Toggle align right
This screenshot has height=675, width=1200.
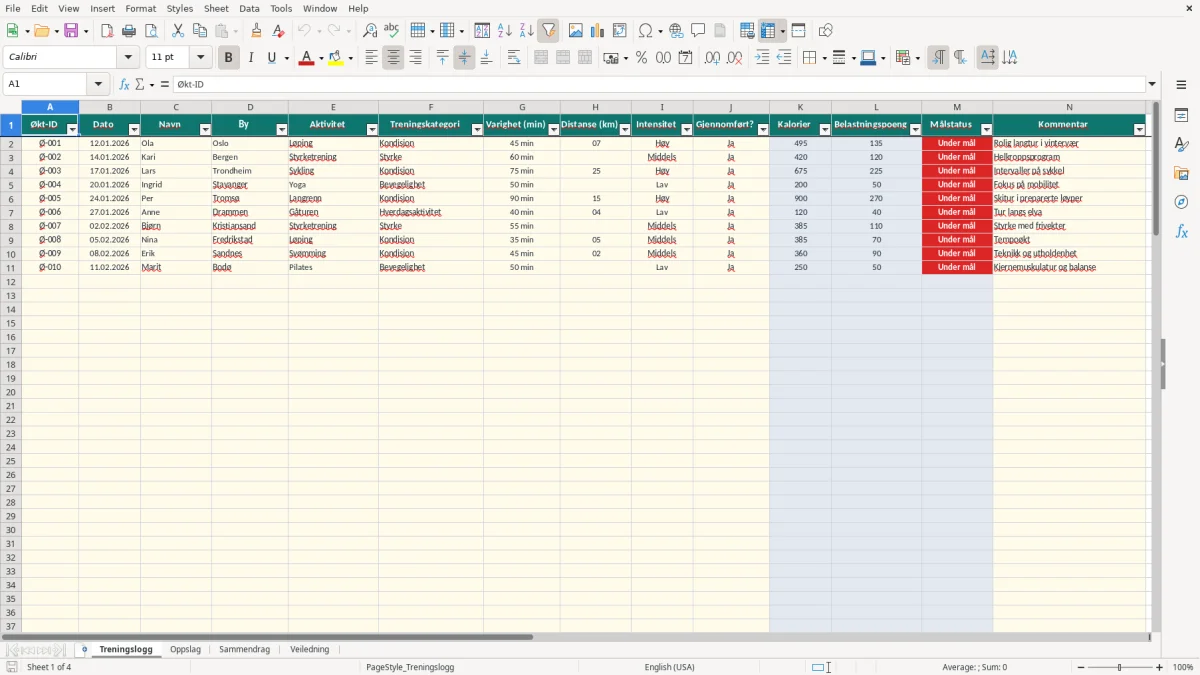coord(415,58)
